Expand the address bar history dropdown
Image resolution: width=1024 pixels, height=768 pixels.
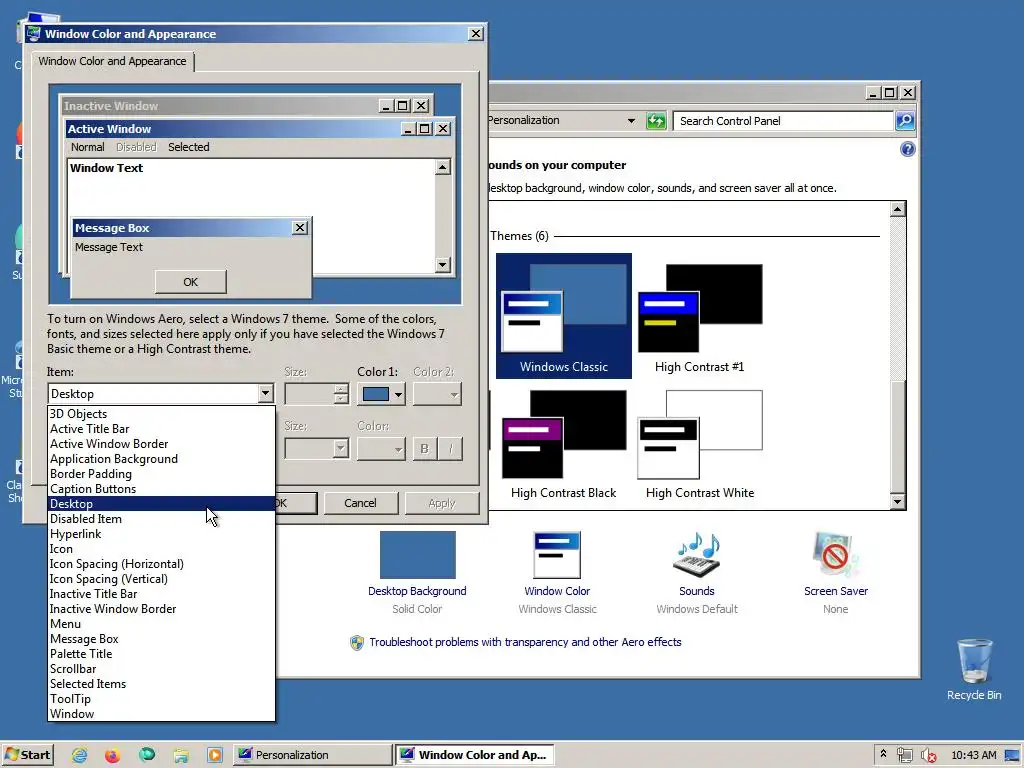631,121
